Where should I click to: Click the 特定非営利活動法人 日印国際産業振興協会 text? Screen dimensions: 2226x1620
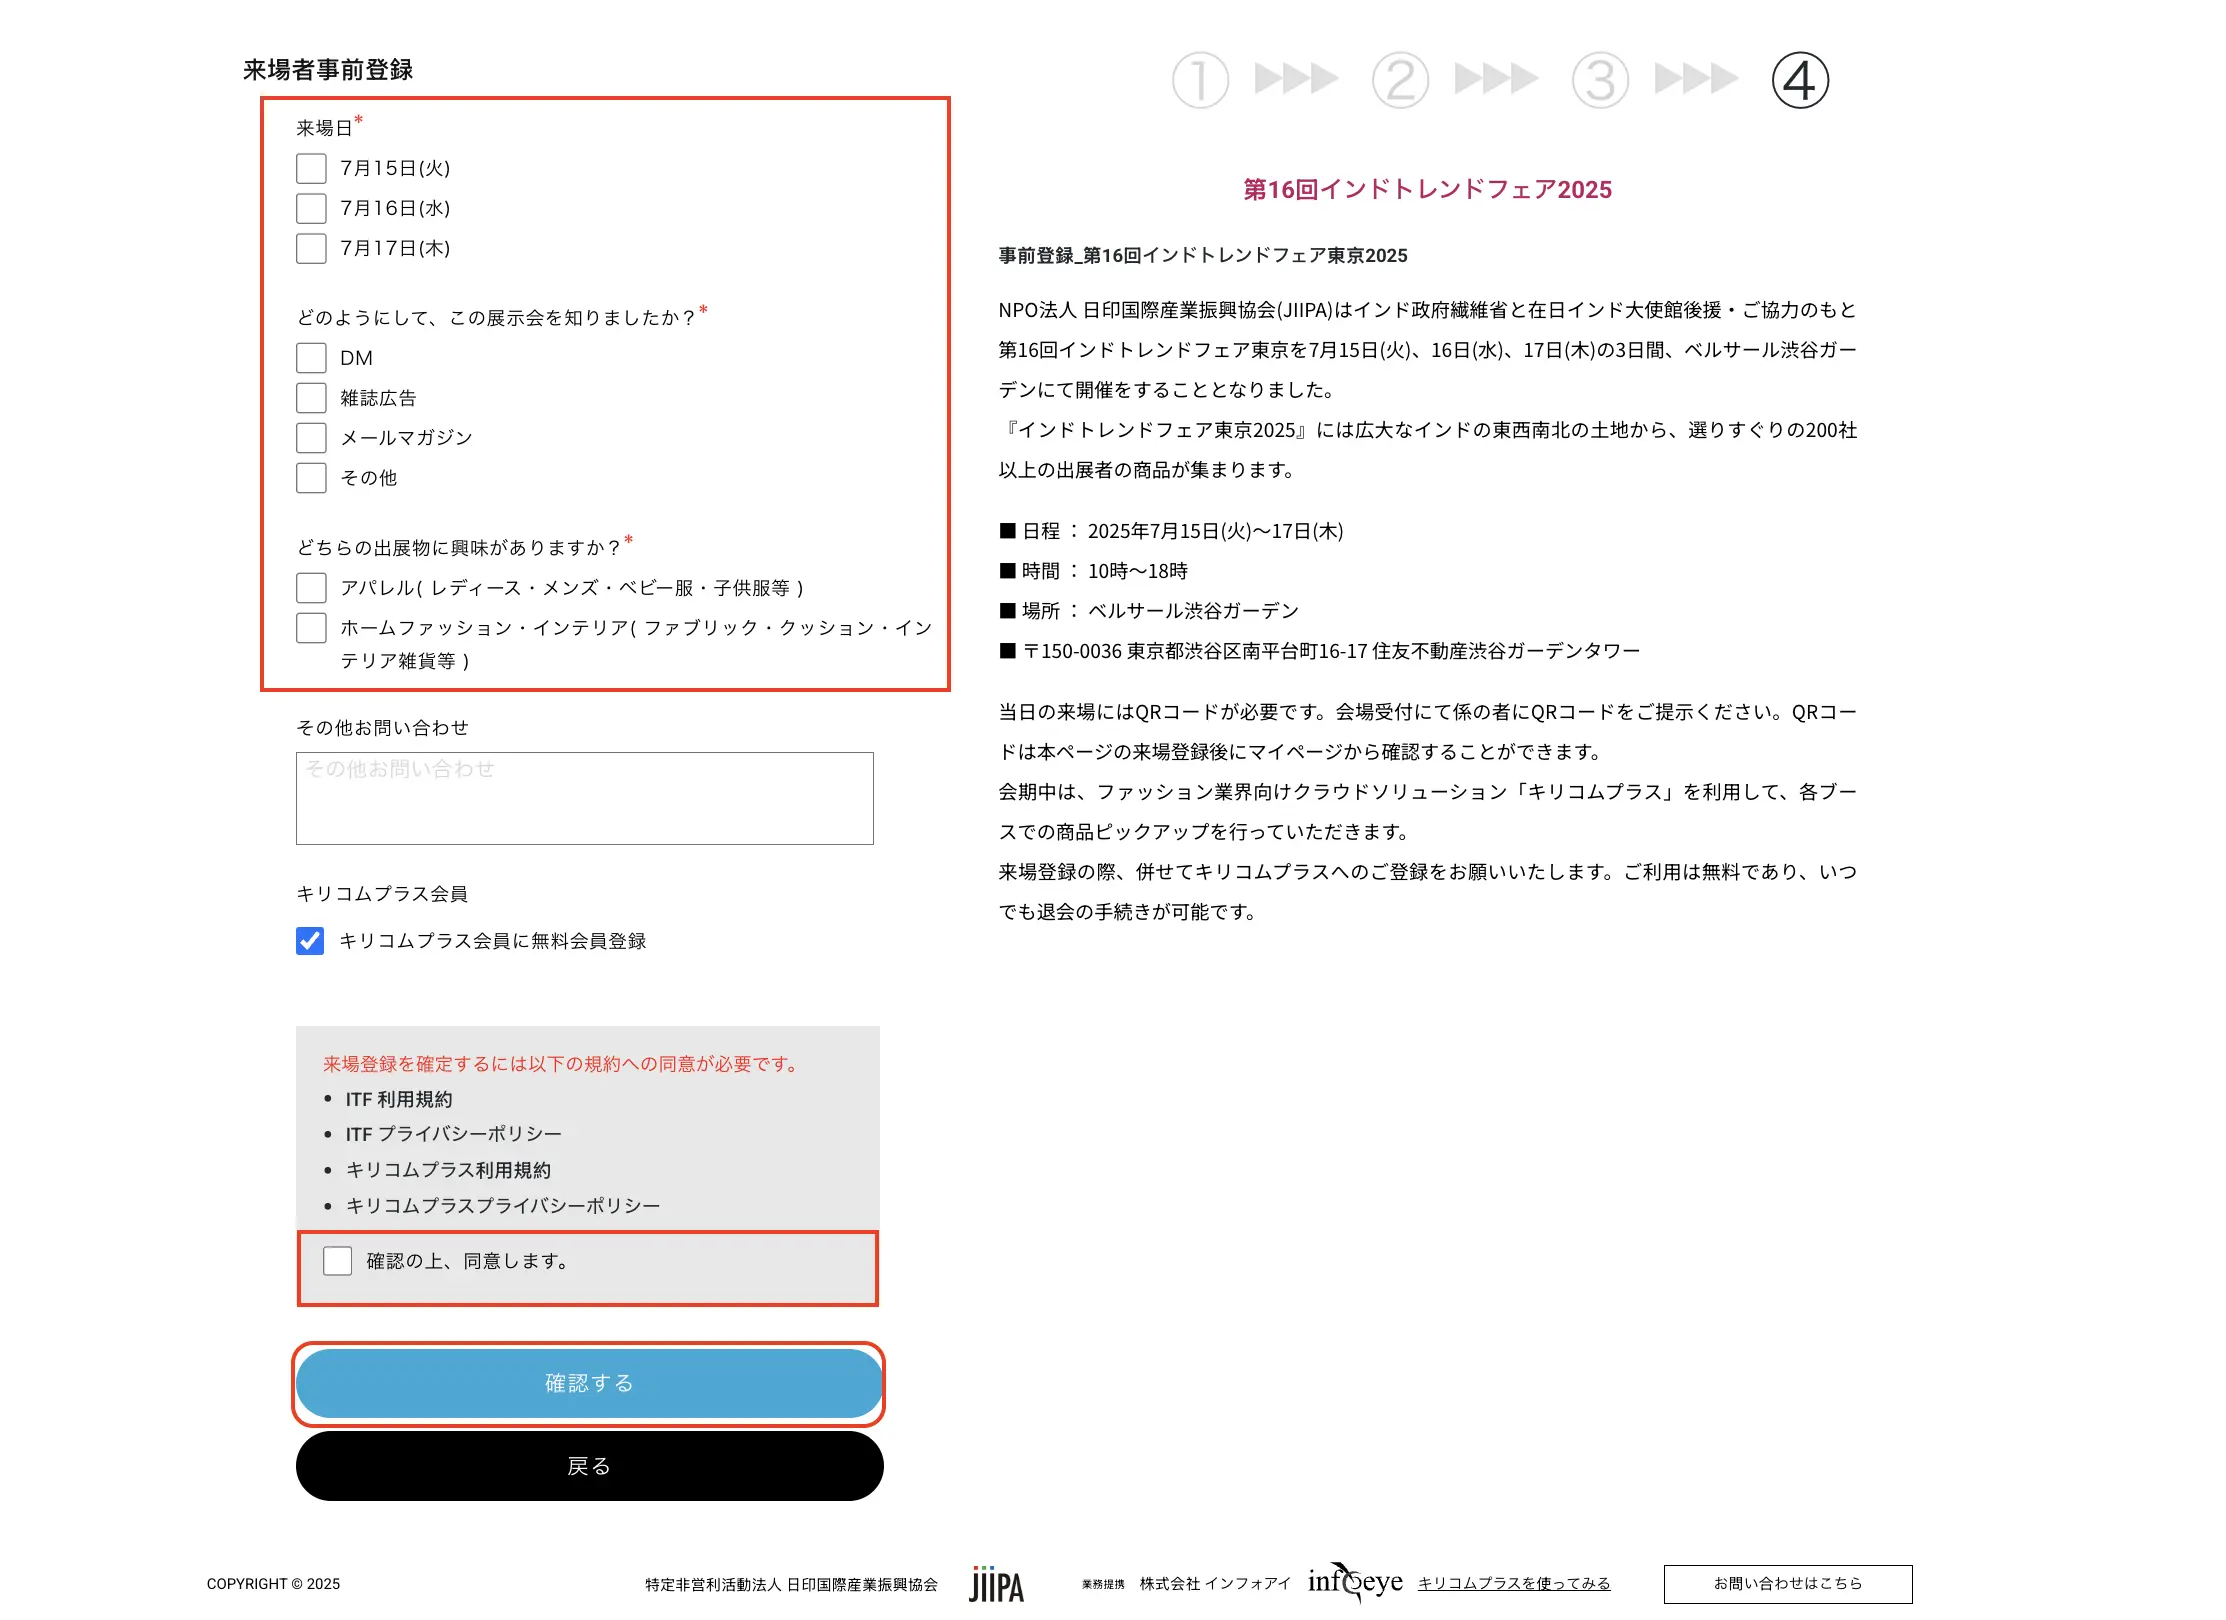tap(791, 1584)
